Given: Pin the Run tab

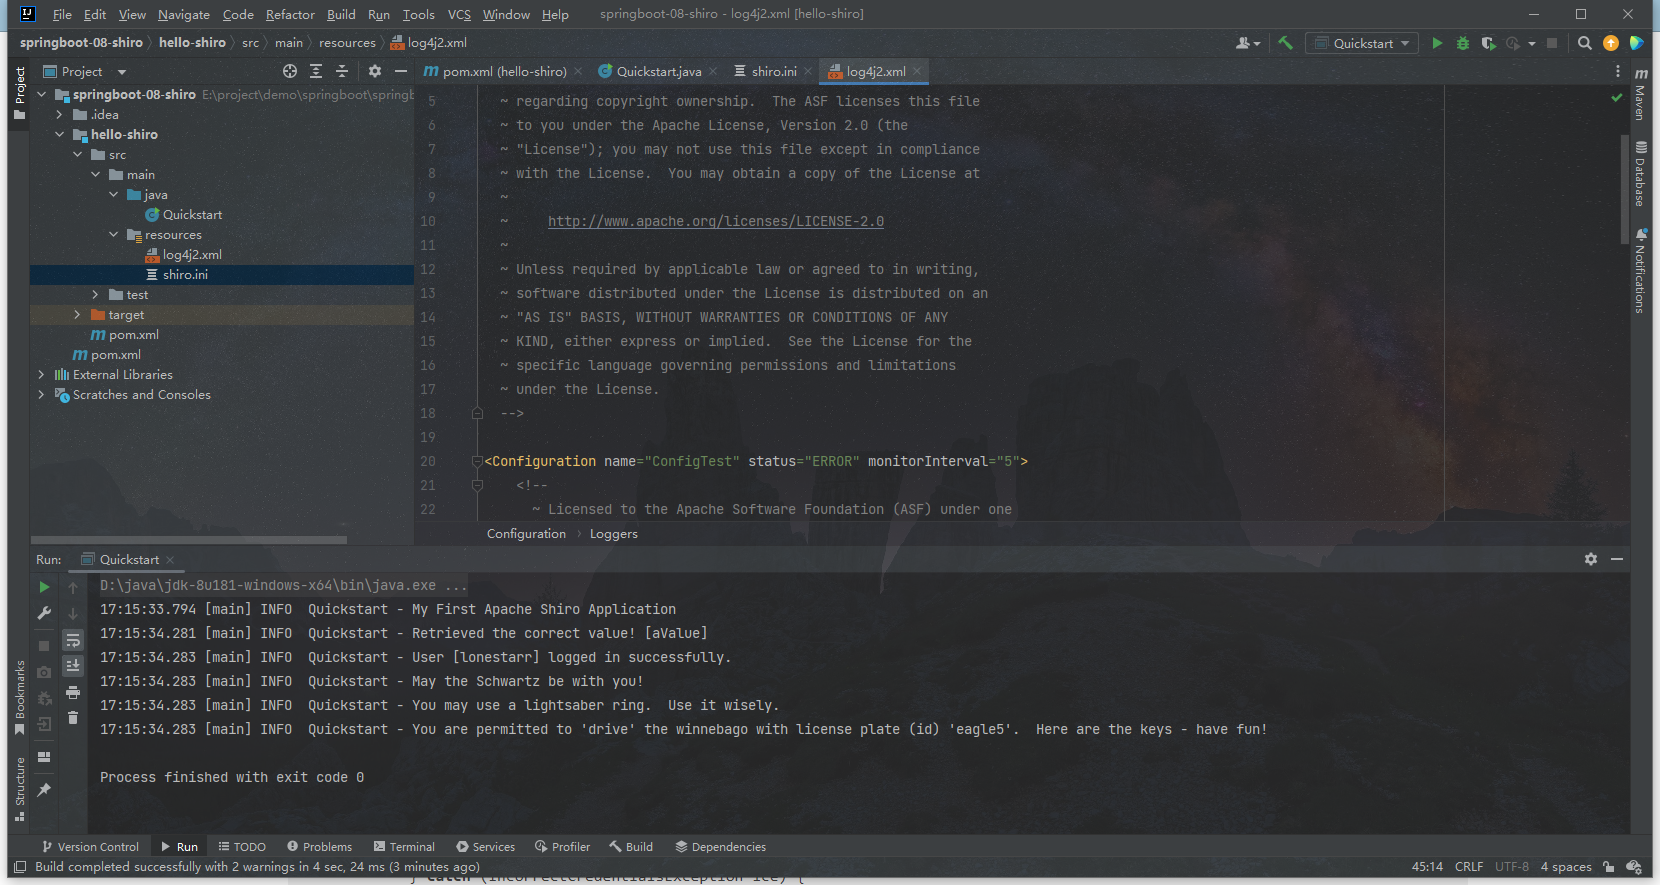Looking at the screenshot, I should coord(44,790).
